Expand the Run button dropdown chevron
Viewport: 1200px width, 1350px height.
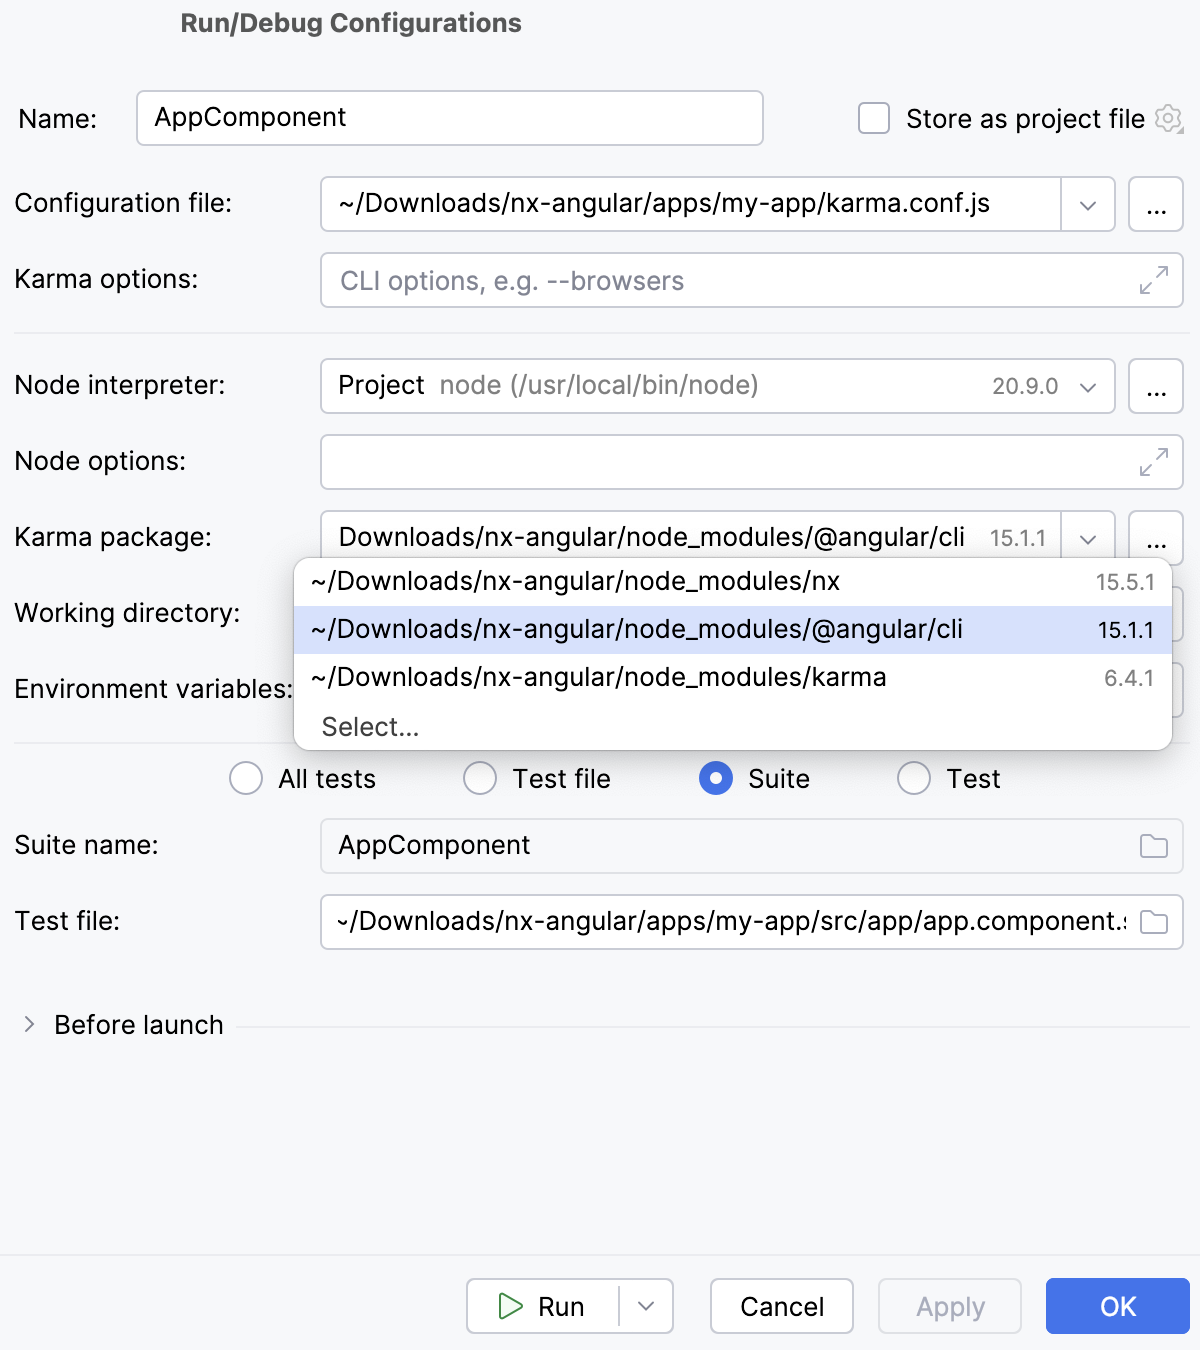tap(646, 1306)
